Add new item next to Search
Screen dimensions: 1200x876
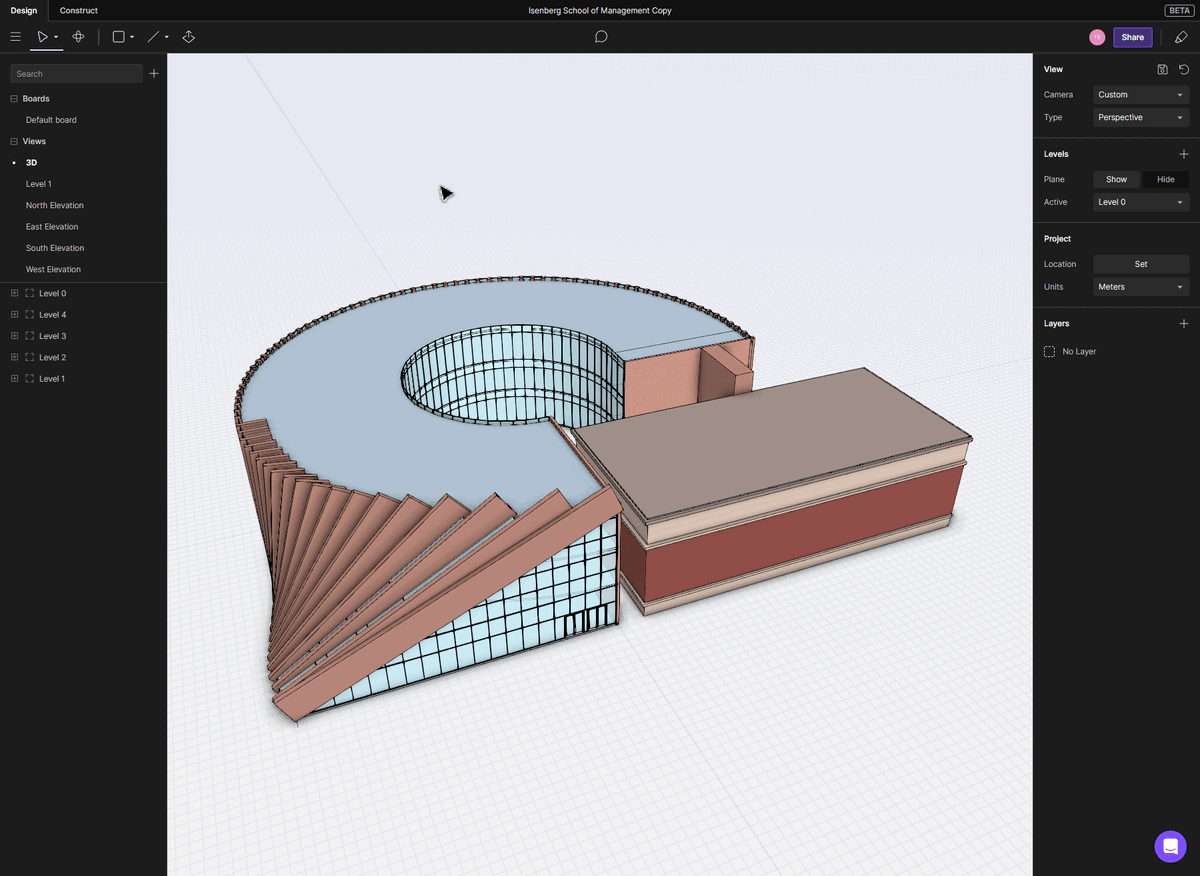point(154,74)
